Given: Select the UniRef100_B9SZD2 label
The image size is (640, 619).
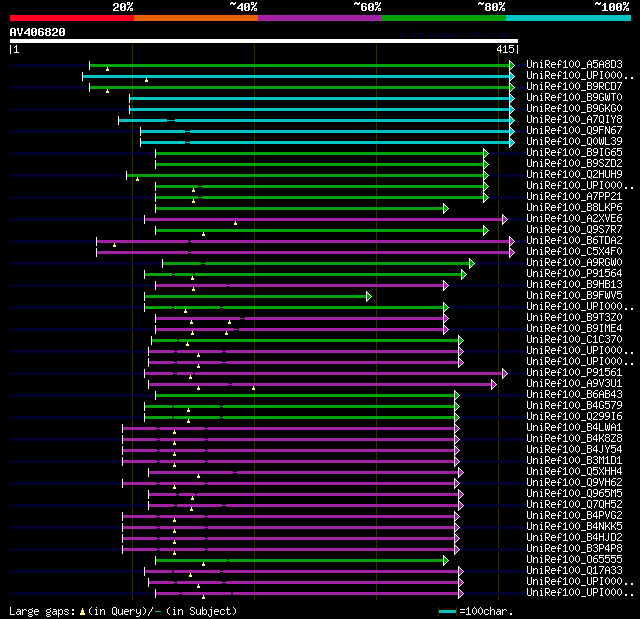Looking at the screenshot, I should [574, 164].
